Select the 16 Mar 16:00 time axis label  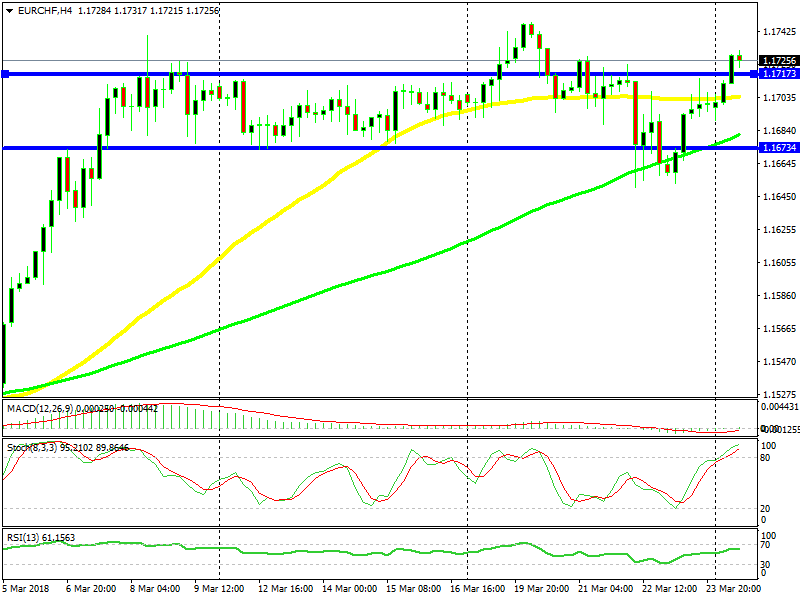point(477,589)
